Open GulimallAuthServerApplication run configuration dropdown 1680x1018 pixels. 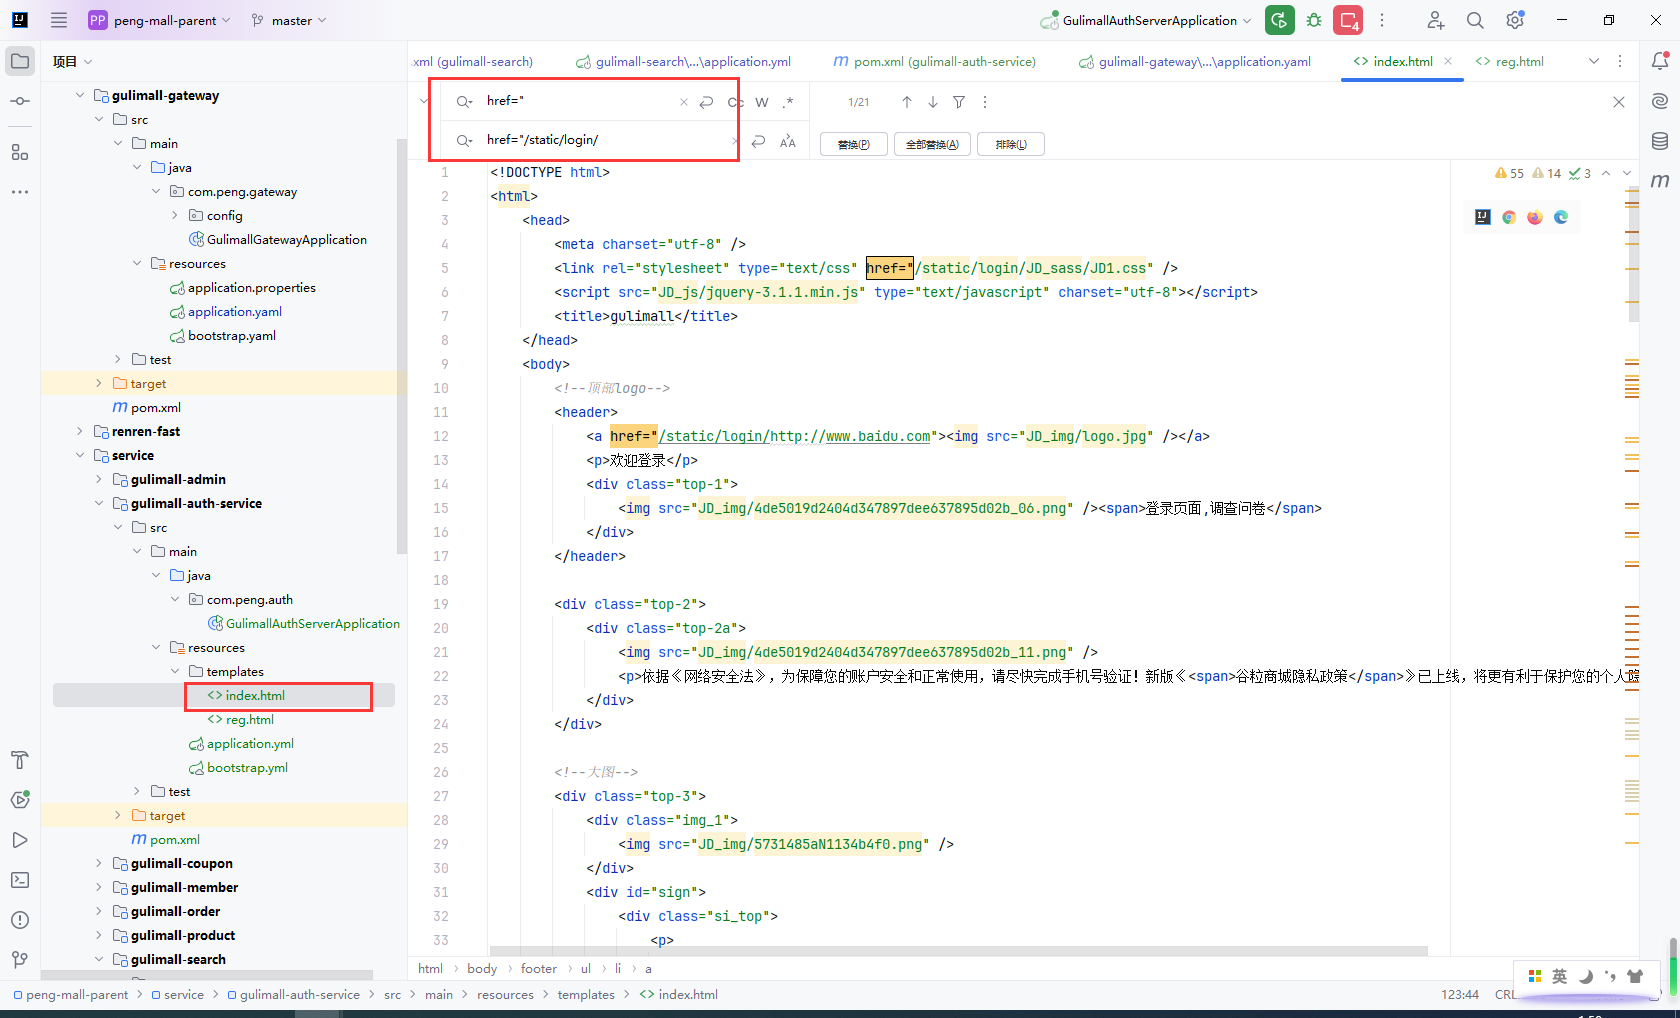pos(1147,20)
